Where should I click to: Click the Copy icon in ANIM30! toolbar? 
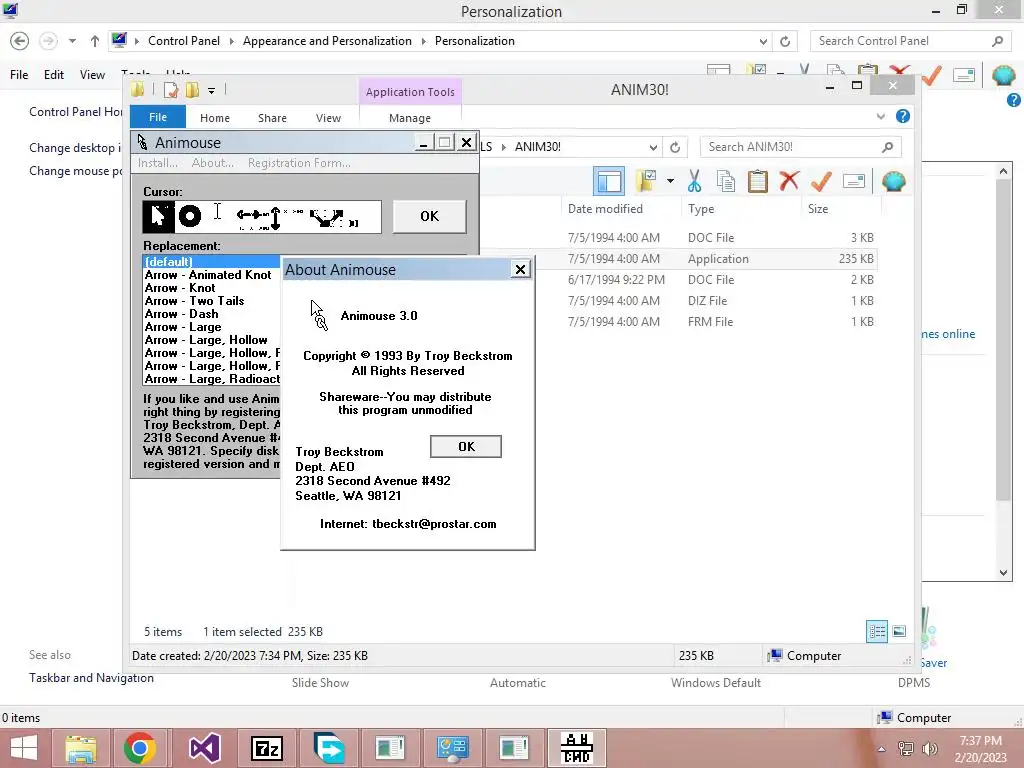pyautogui.click(x=726, y=181)
